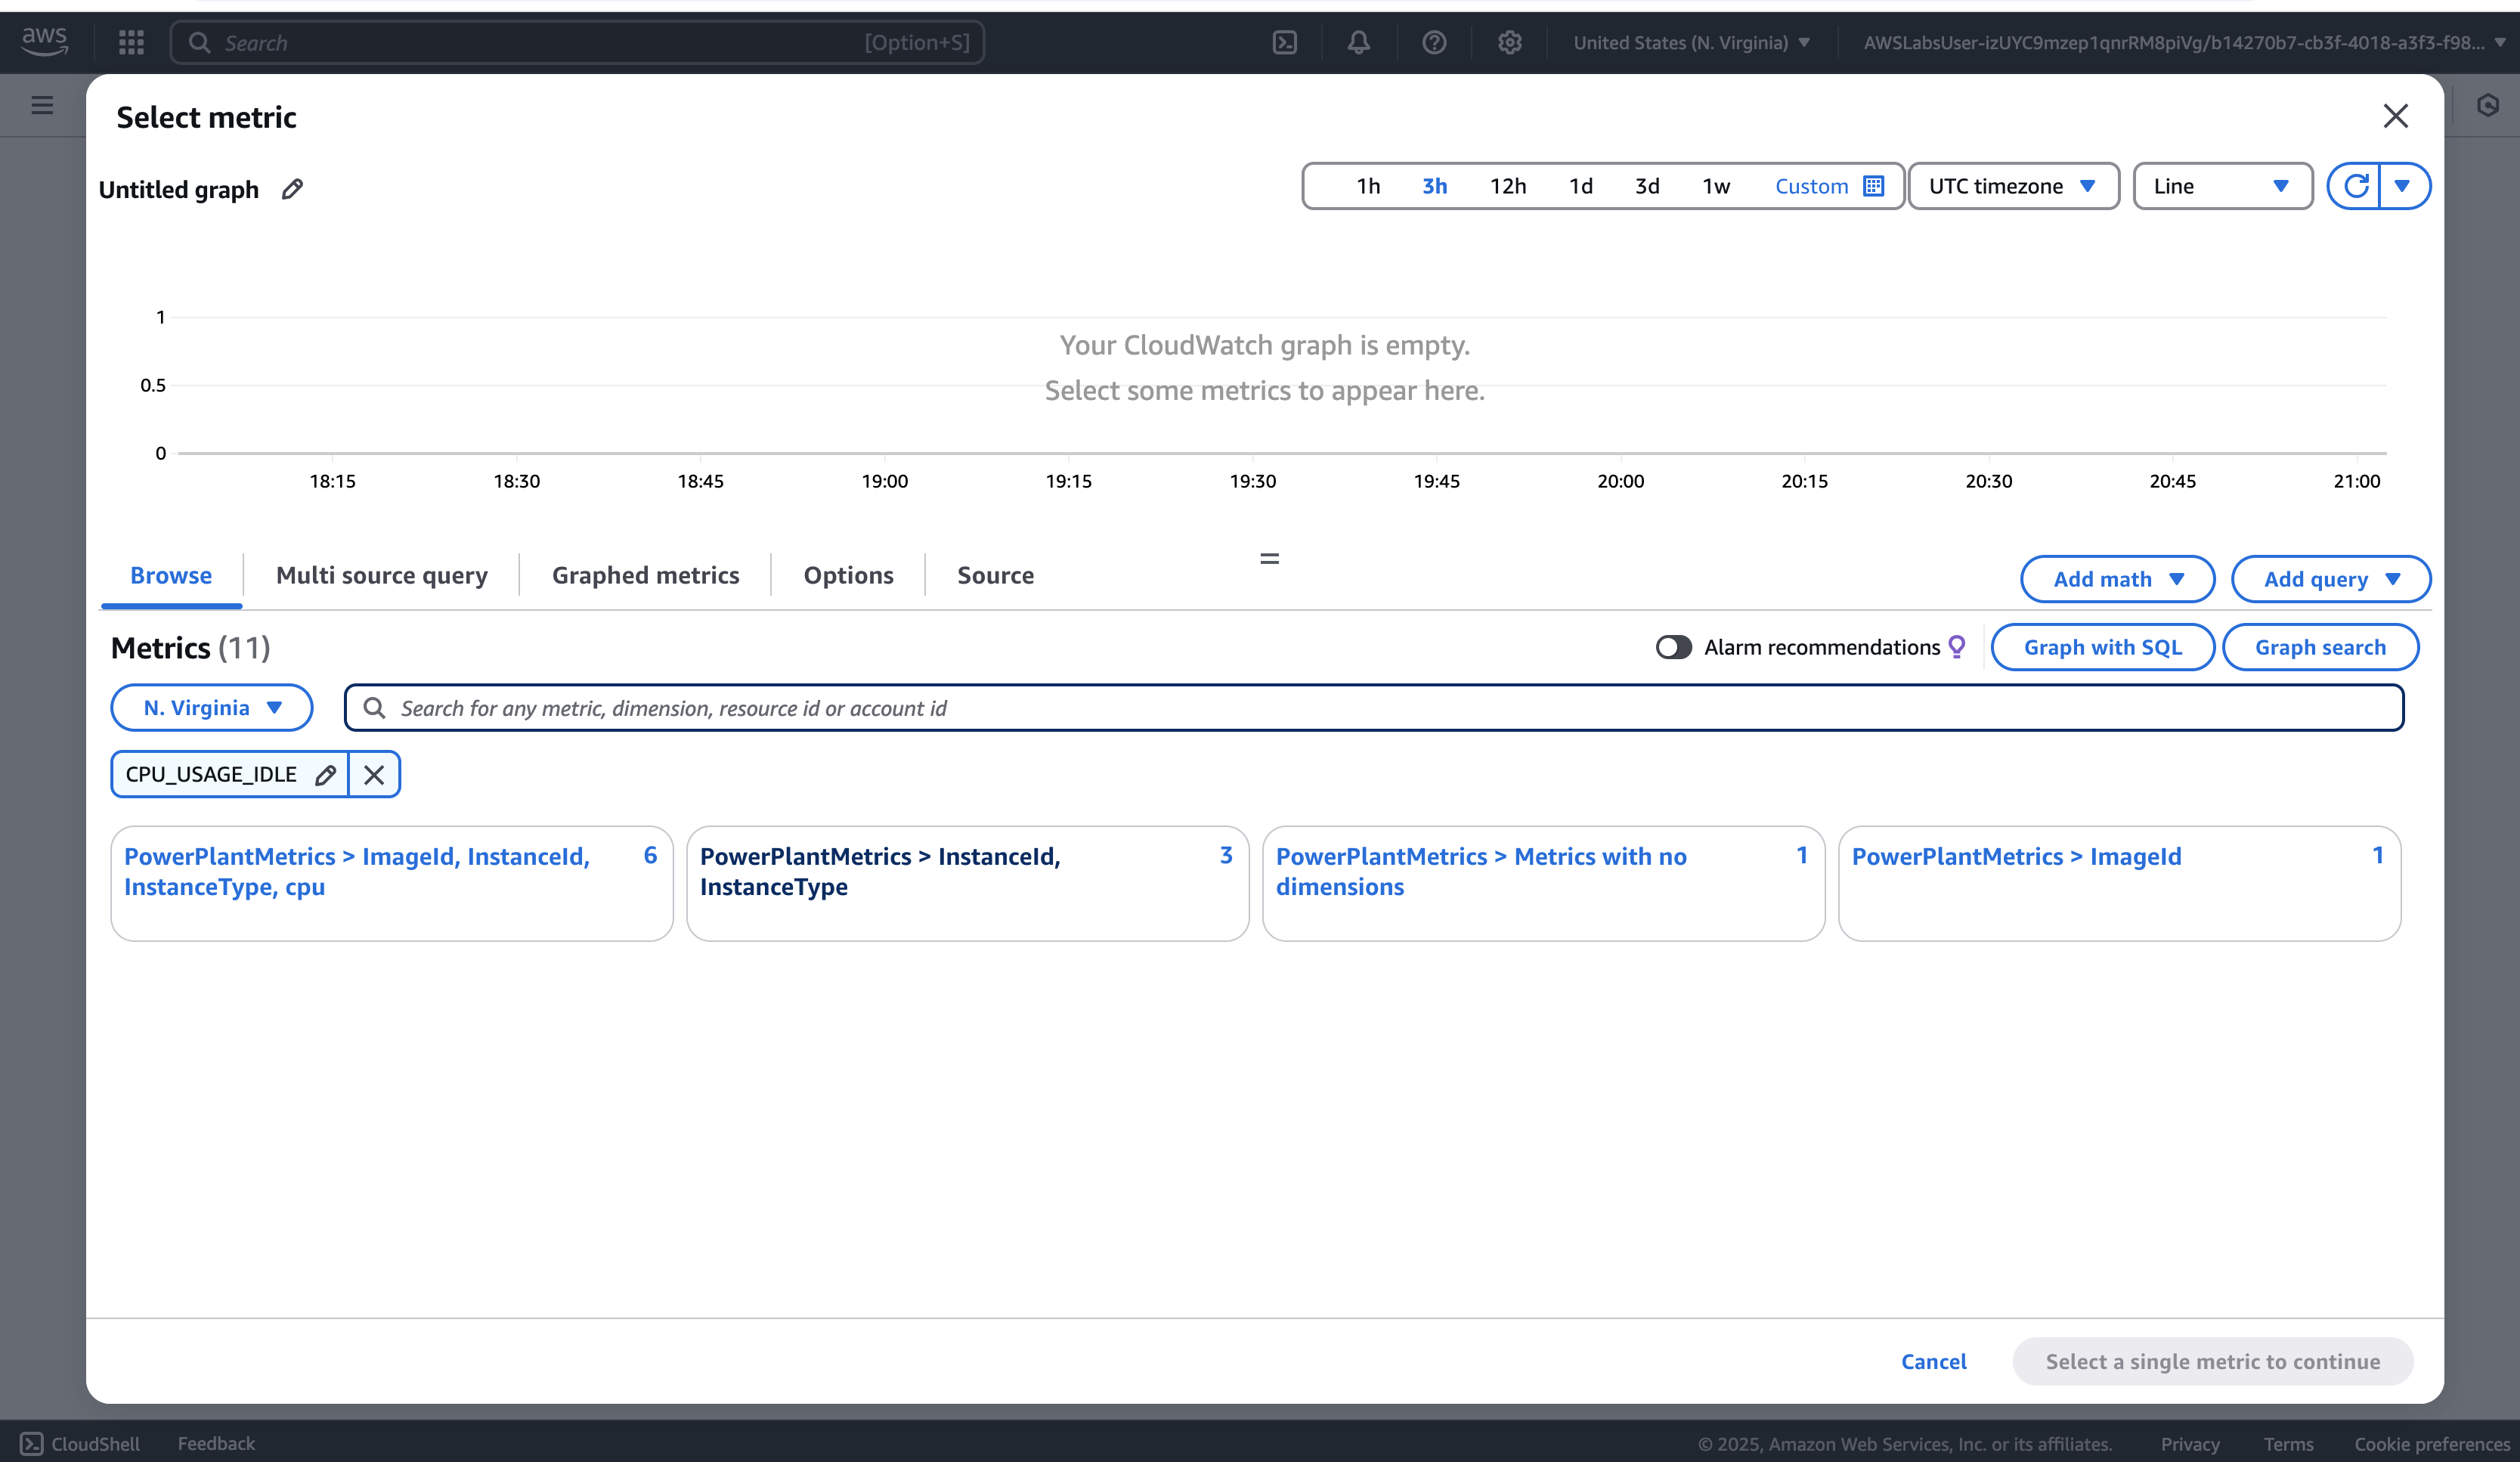The image size is (2520, 1462).
Task: Open the help question mark icon
Action: coord(1434,42)
